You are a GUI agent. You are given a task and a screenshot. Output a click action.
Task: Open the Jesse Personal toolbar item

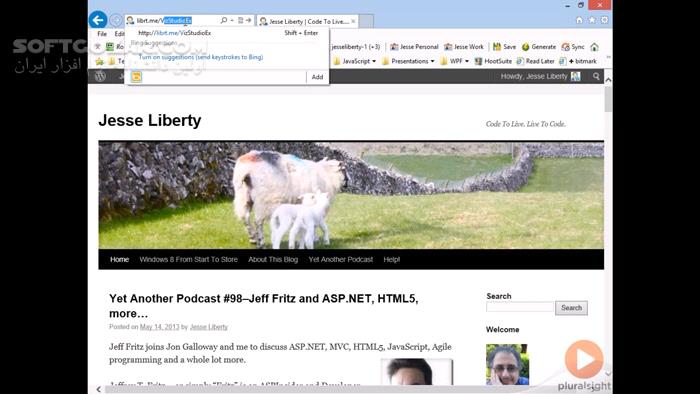pyautogui.click(x=414, y=47)
